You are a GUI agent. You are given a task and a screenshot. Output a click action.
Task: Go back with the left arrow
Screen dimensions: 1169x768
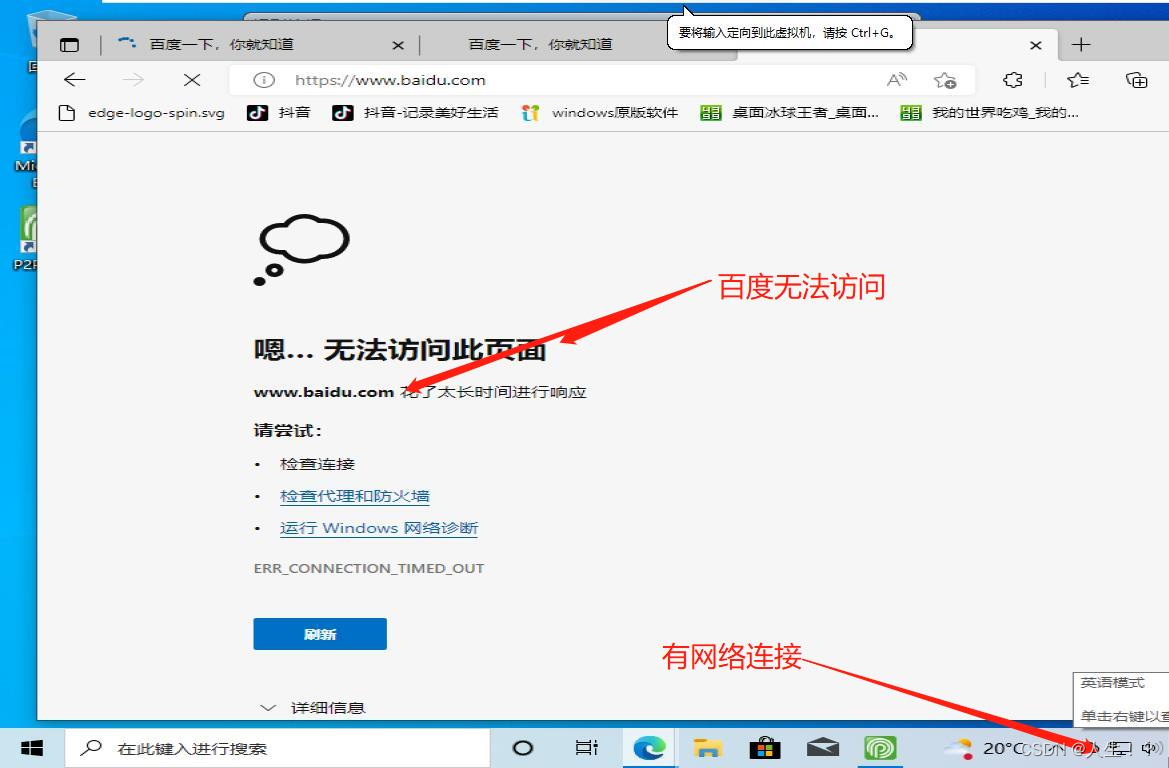pyautogui.click(x=75, y=80)
